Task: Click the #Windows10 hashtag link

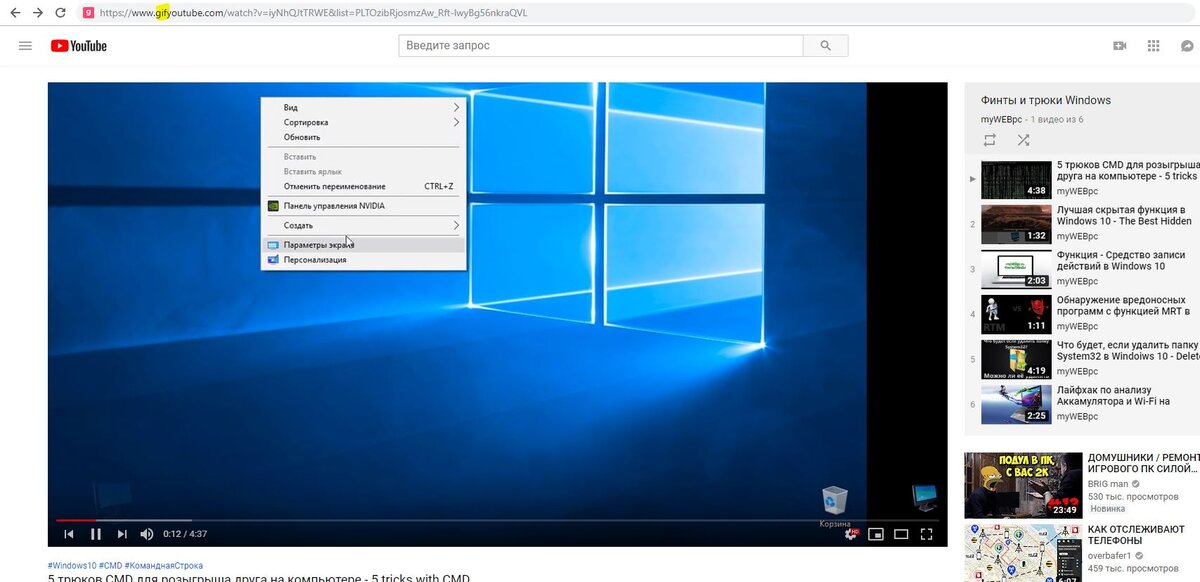Action: pos(71,566)
